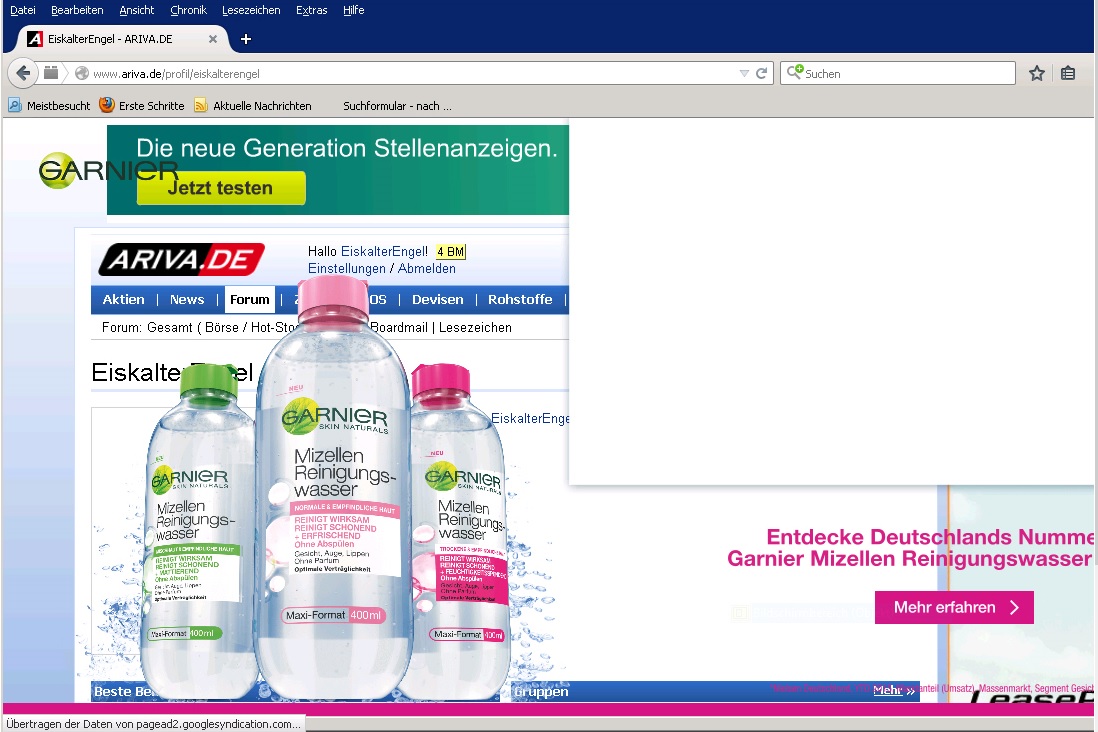Open the Extras menu
1098x732 pixels.
click(x=312, y=10)
